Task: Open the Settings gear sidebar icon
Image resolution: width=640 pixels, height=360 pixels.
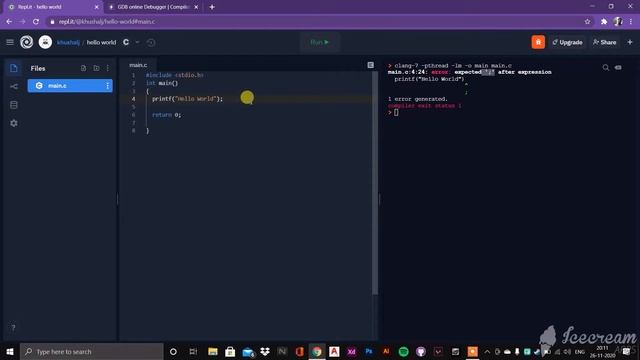Action: [13, 123]
